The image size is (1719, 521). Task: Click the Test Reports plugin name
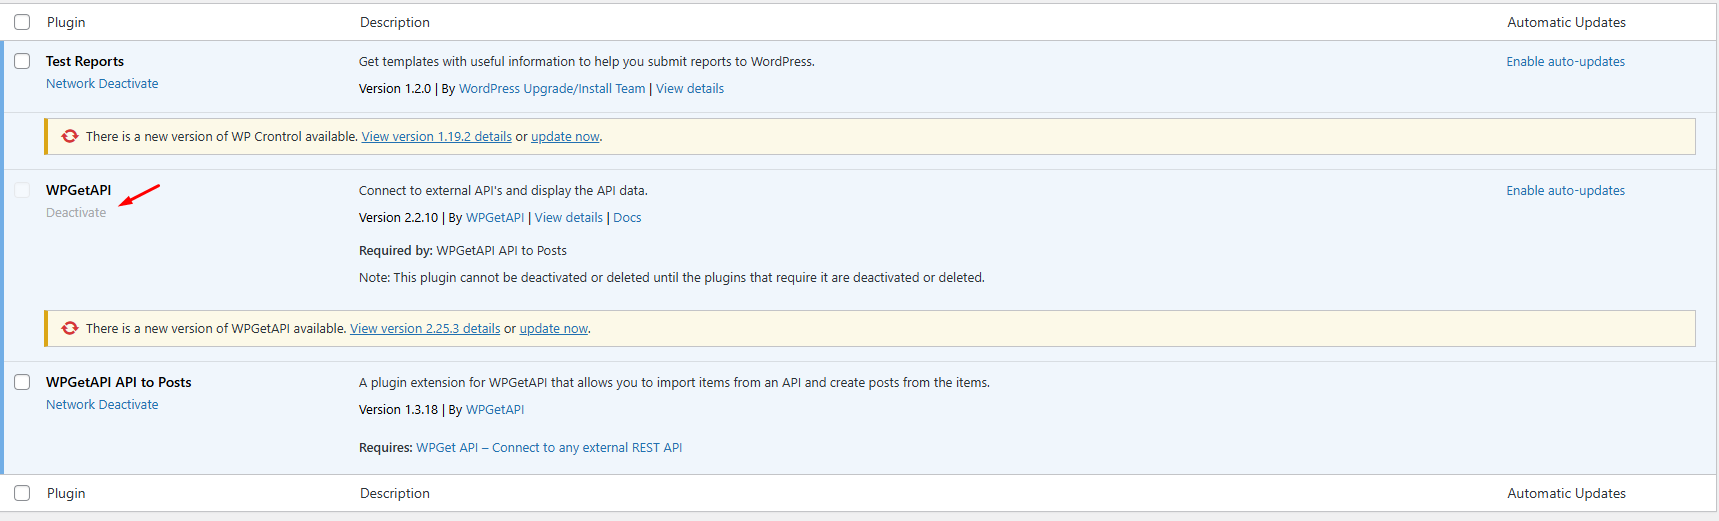click(x=85, y=62)
